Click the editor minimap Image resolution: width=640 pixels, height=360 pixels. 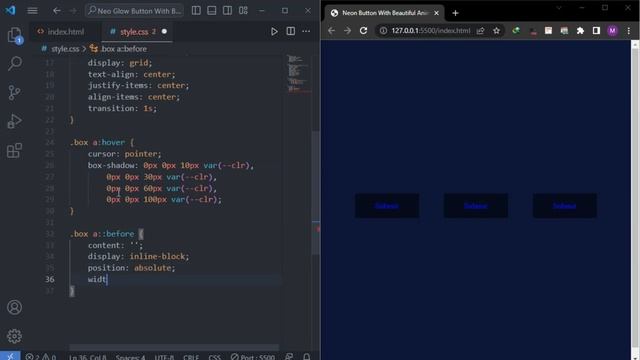coord(298,73)
